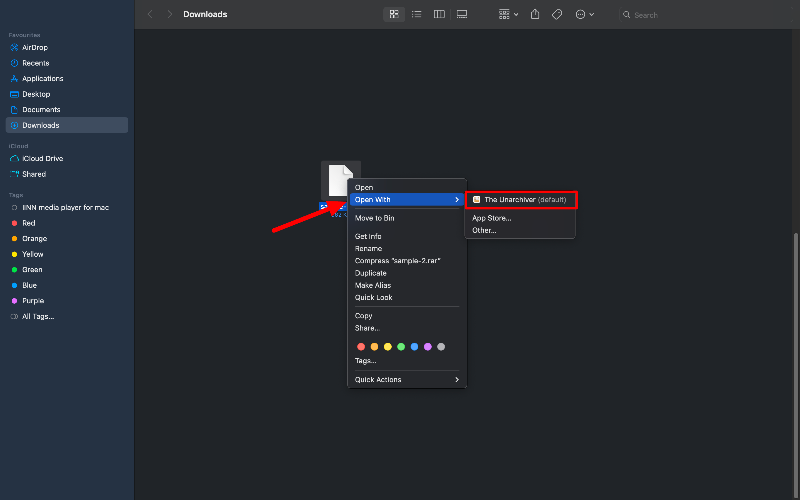
Task: Switch to list view
Action: tap(416, 14)
